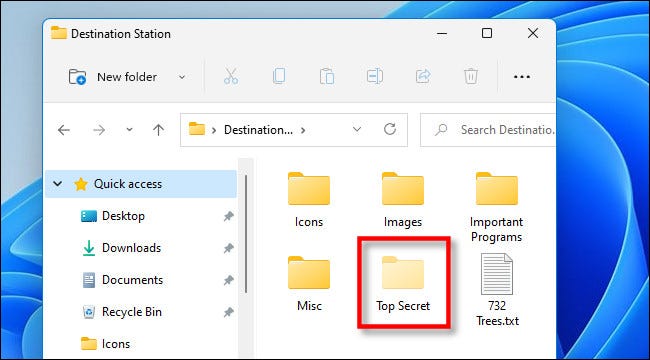The width and height of the screenshot is (650, 360).
Task: Open address bar history dropdown
Action: point(357,130)
